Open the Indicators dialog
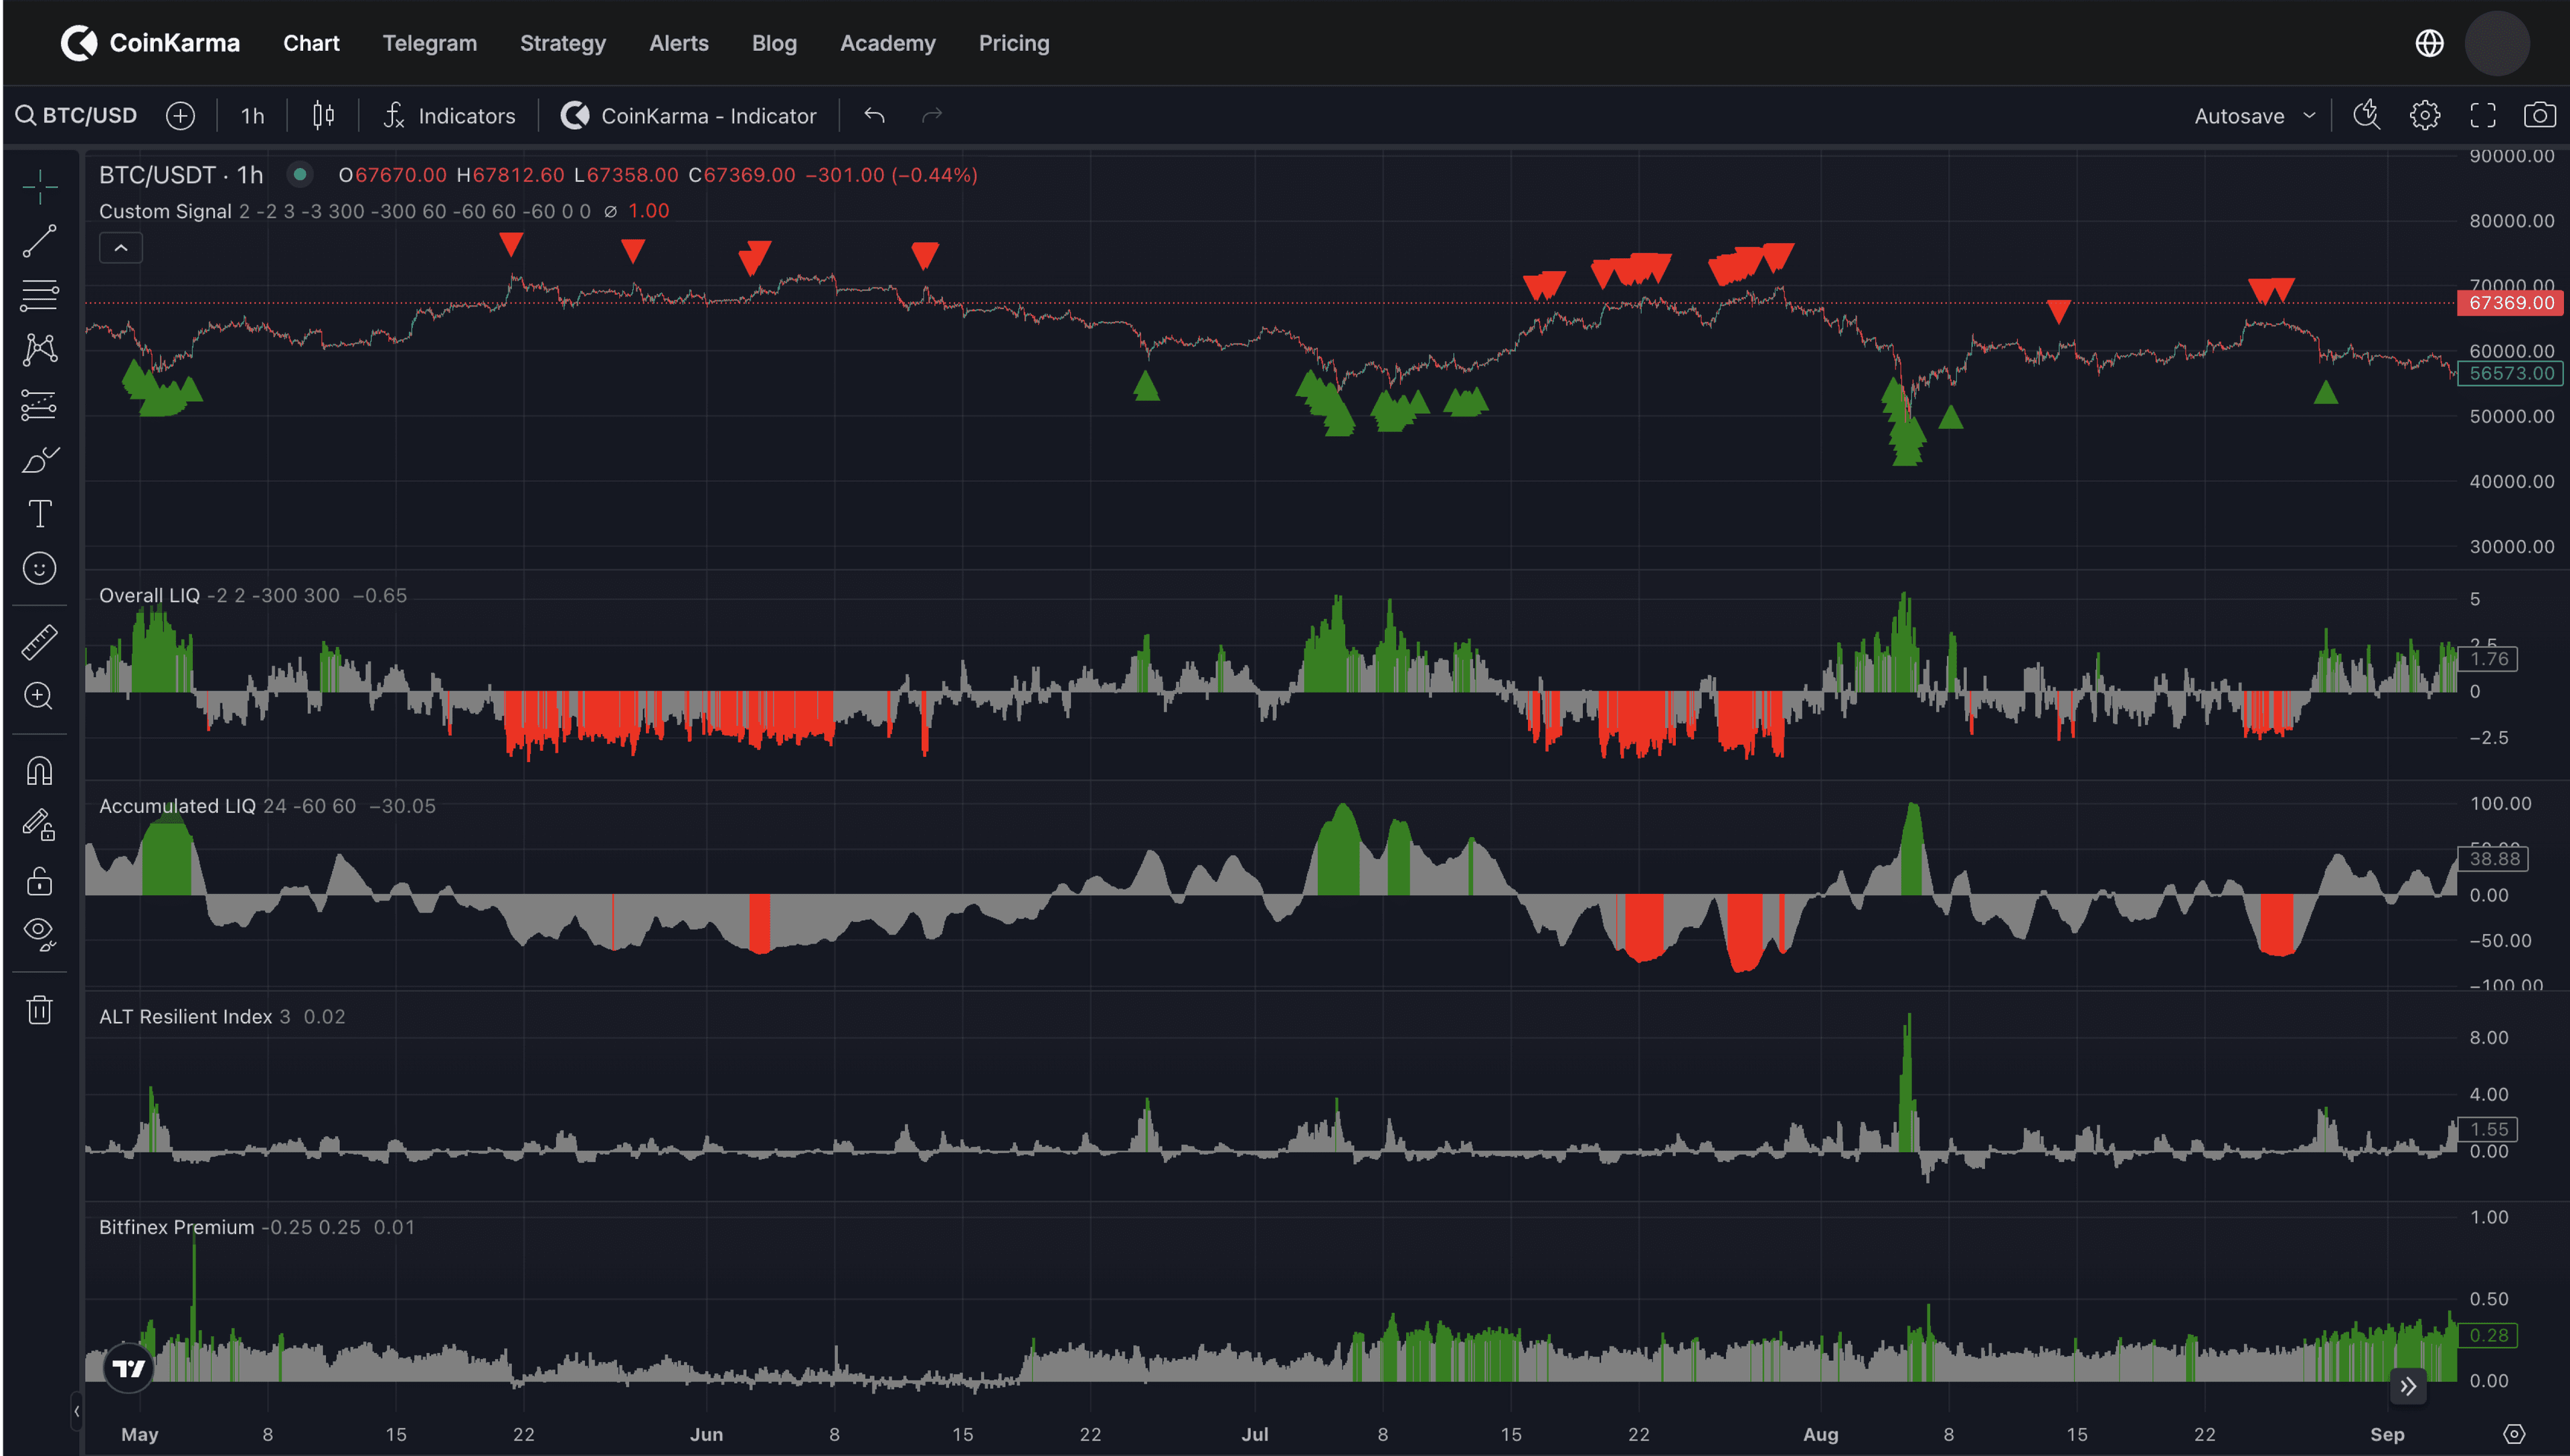Screen dimensions: 2570x1456 [450, 116]
